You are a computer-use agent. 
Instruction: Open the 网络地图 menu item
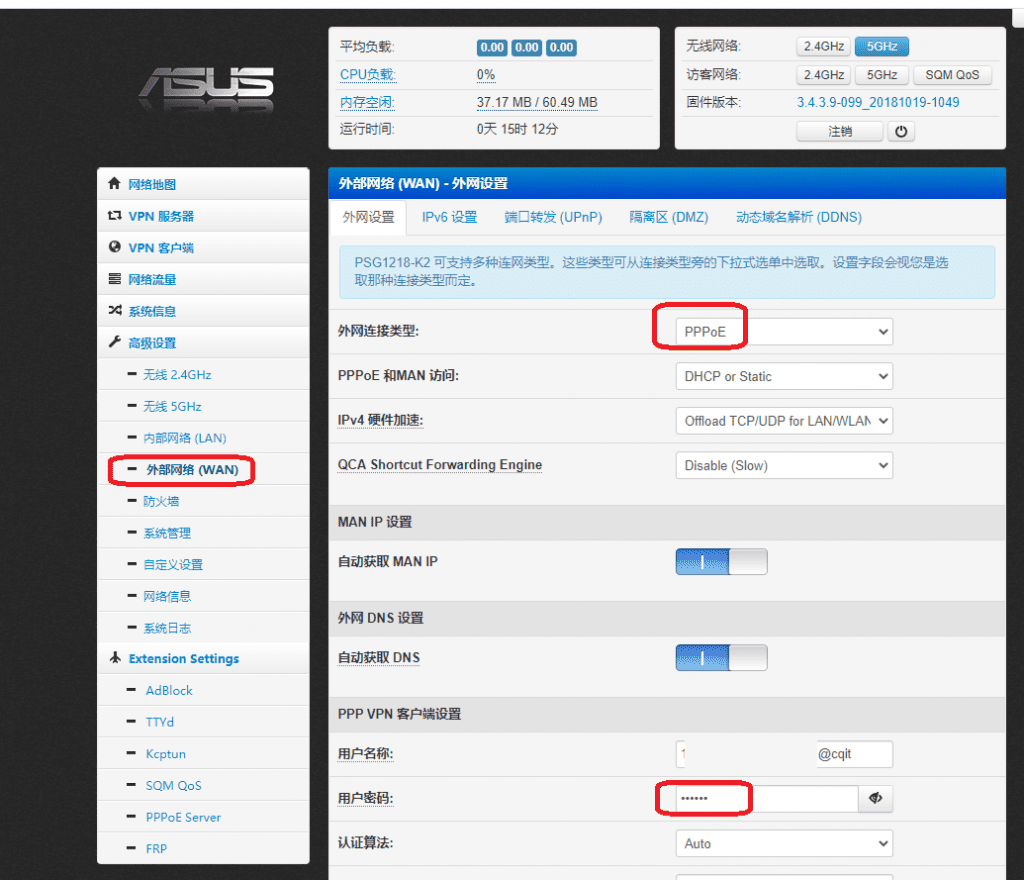(x=203, y=184)
